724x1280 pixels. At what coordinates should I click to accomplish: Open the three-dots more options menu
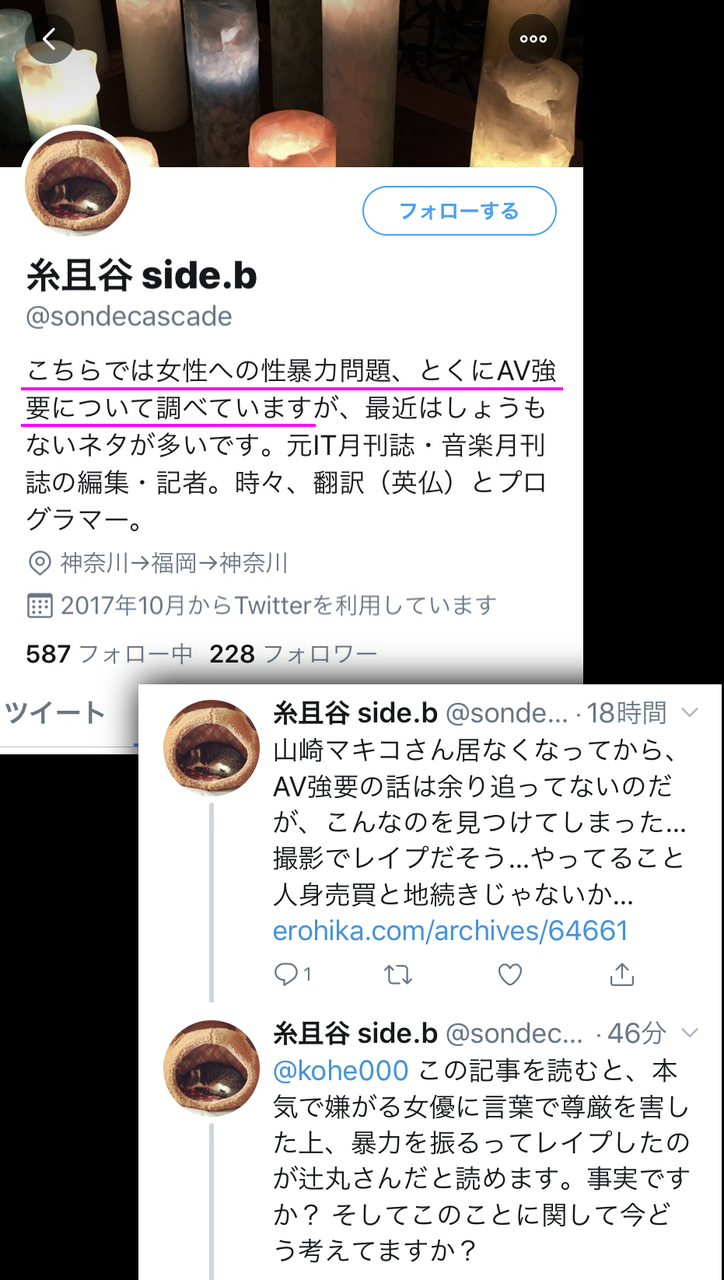pyautogui.click(x=533, y=39)
